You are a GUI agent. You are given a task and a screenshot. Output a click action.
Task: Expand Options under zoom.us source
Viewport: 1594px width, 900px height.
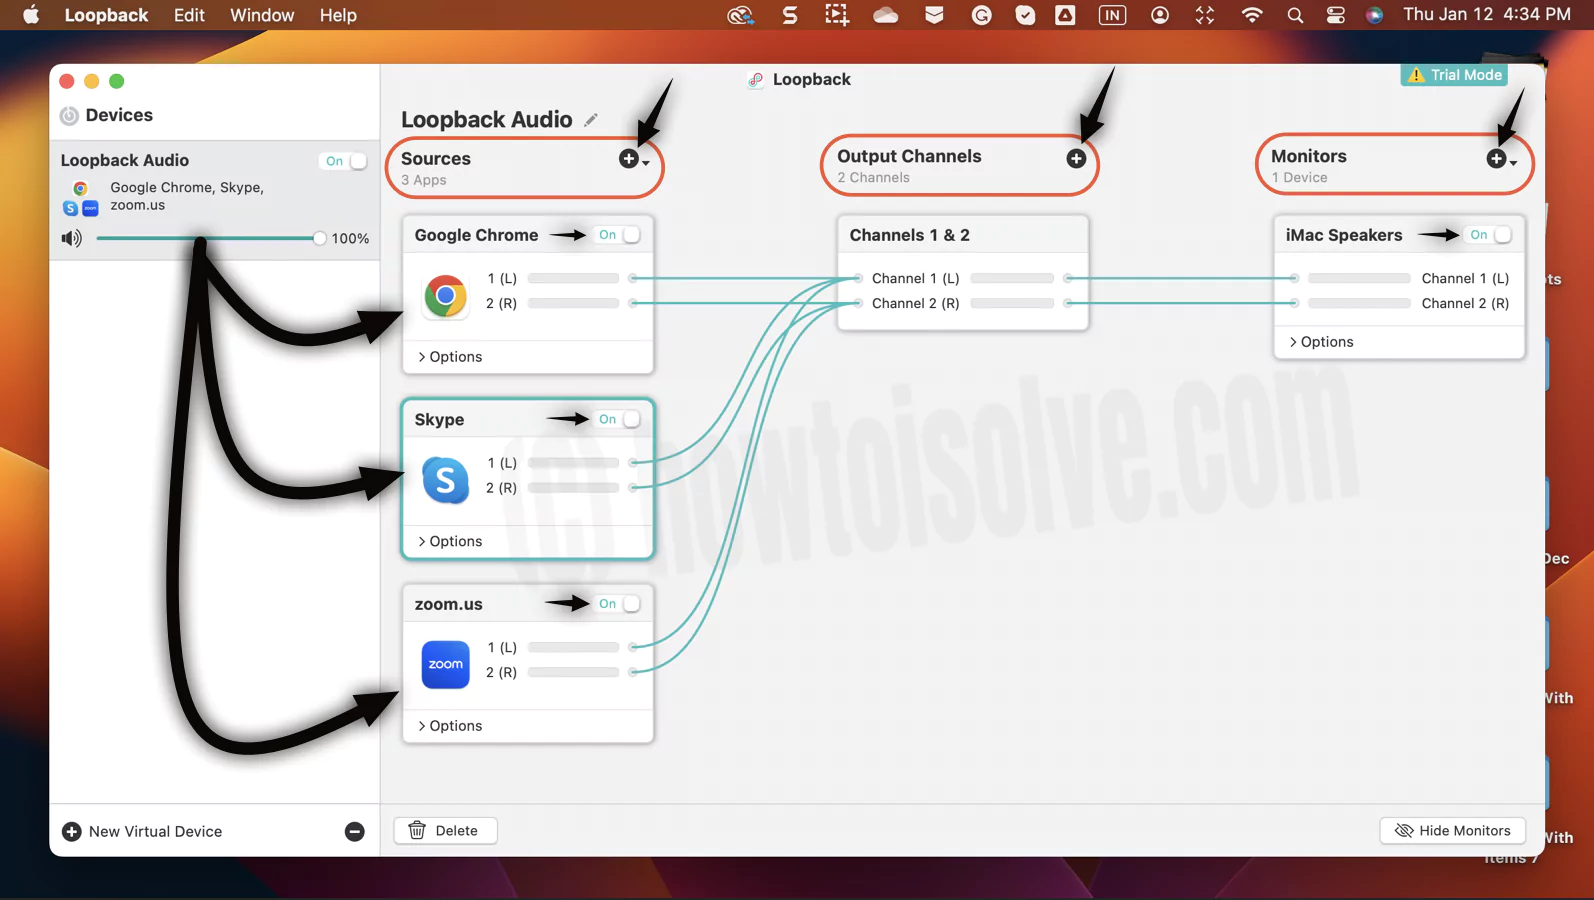pos(450,726)
